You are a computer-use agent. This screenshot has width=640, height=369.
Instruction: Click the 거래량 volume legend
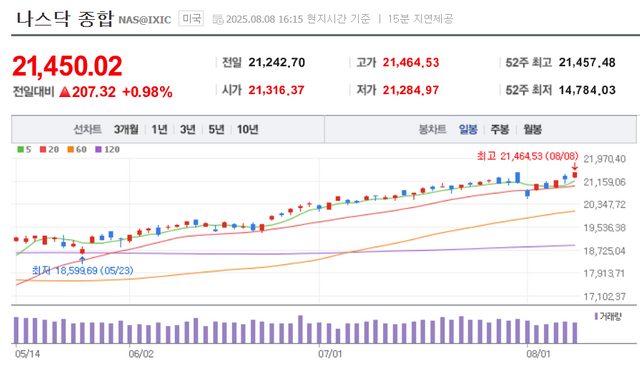tap(608, 316)
